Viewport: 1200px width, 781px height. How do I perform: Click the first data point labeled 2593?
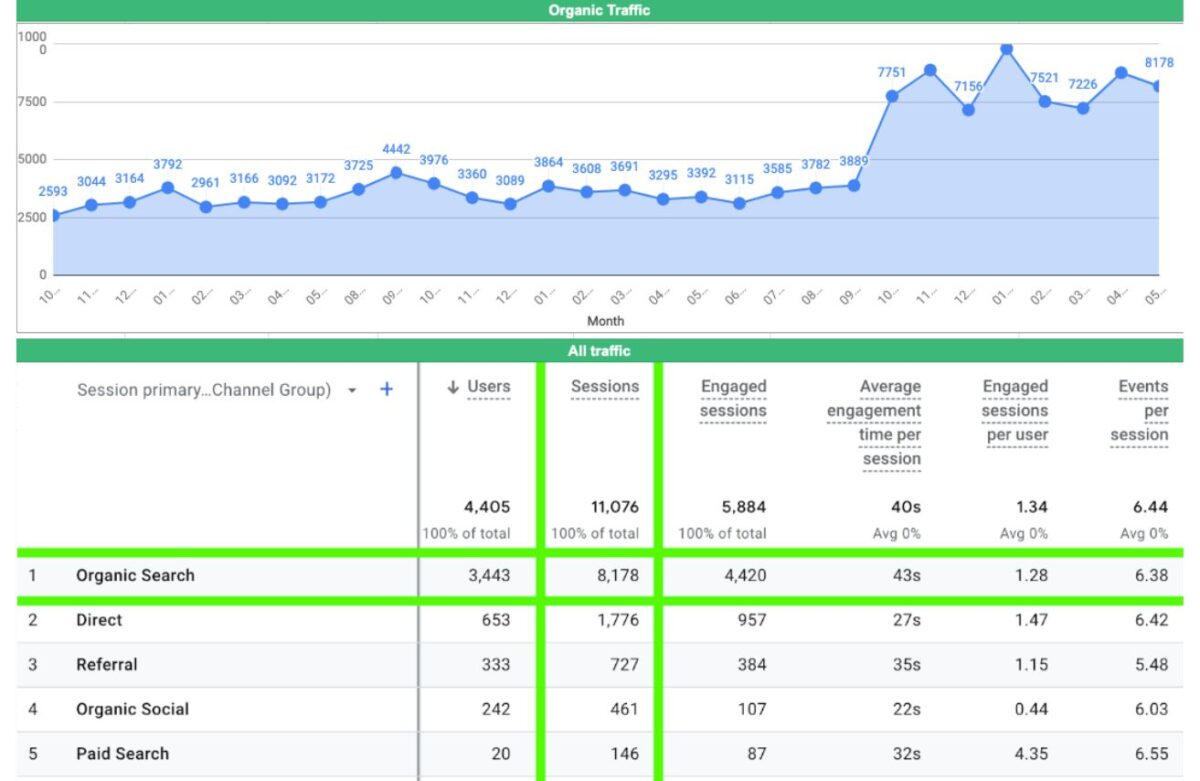click(x=54, y=215)
